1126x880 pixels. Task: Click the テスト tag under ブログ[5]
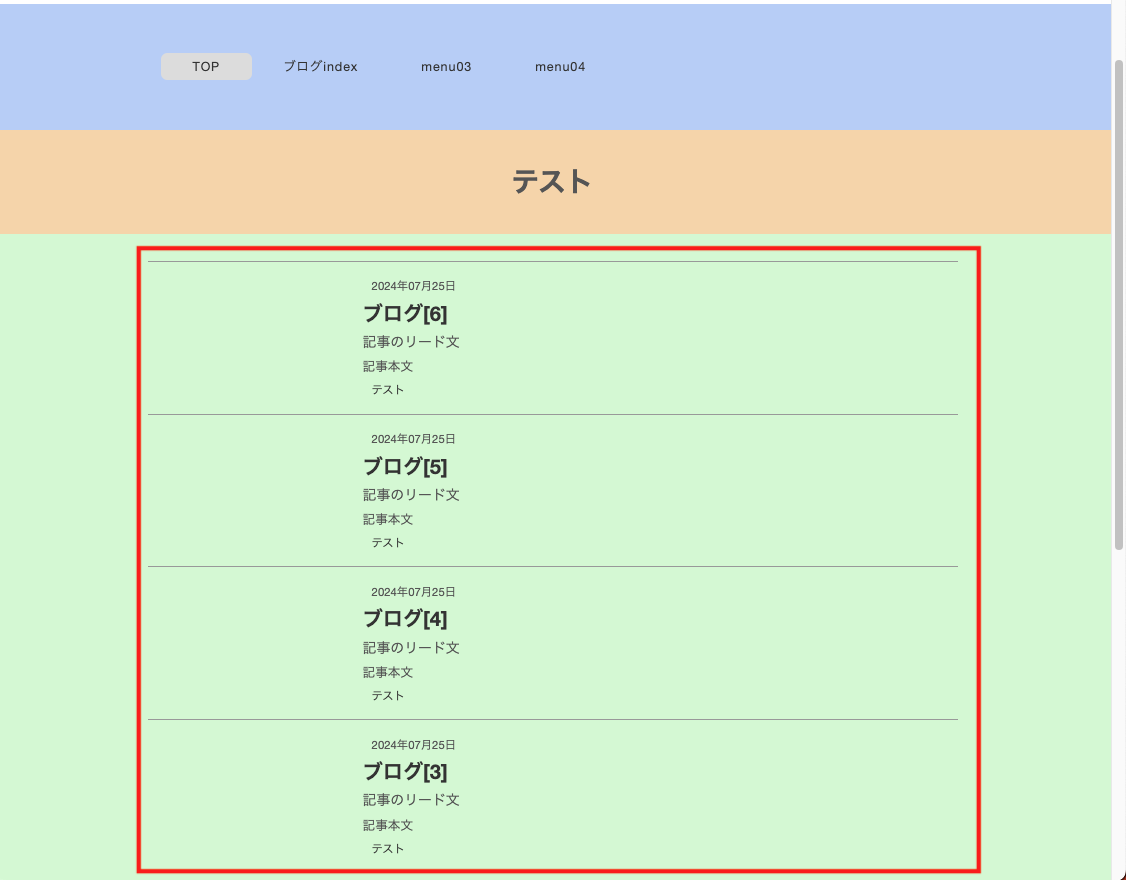point(388,543)
